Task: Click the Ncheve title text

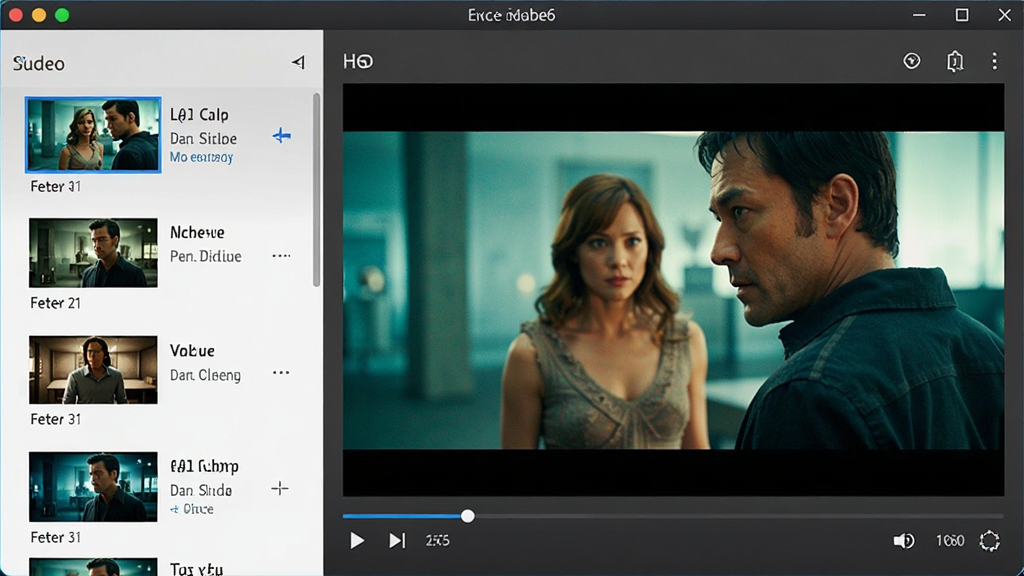Action: (x=197, y=232)
